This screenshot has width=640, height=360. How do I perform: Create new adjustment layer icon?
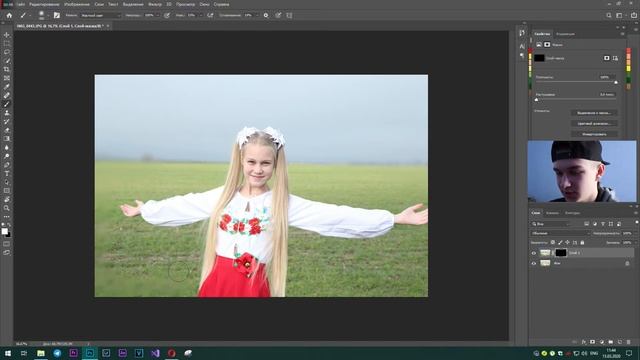(x=602, y=342)
